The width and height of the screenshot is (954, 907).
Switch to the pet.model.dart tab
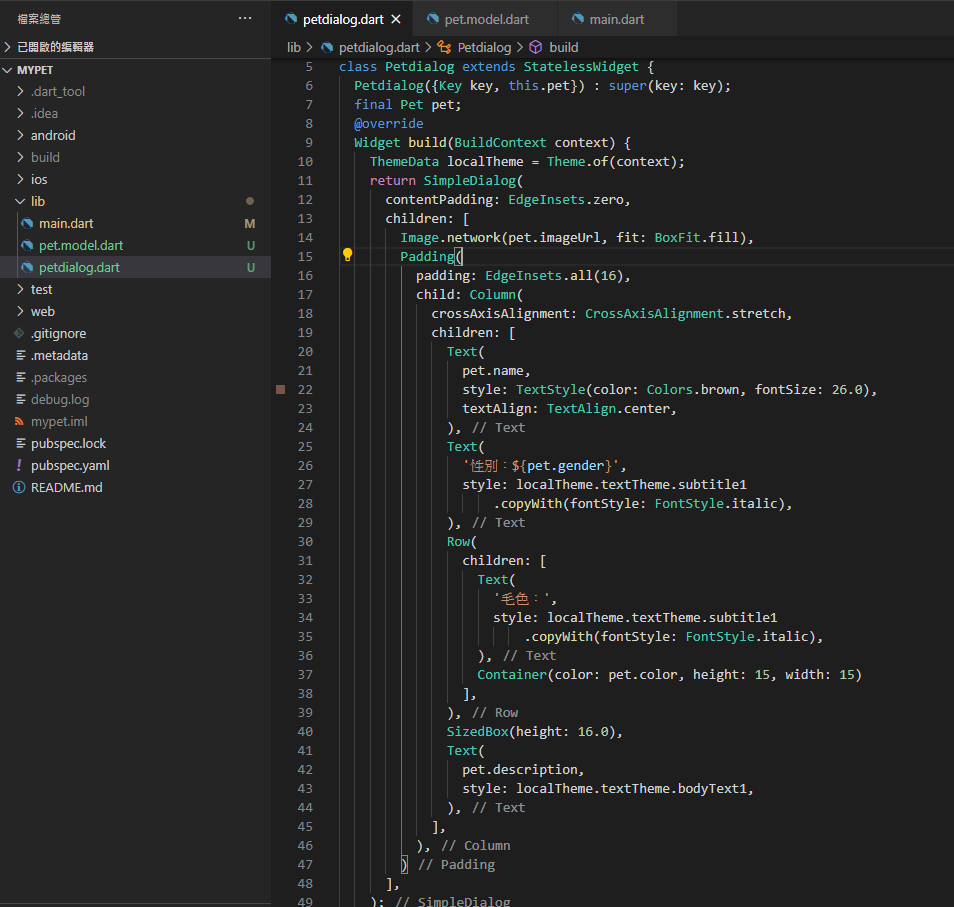(x=486, y=19)
